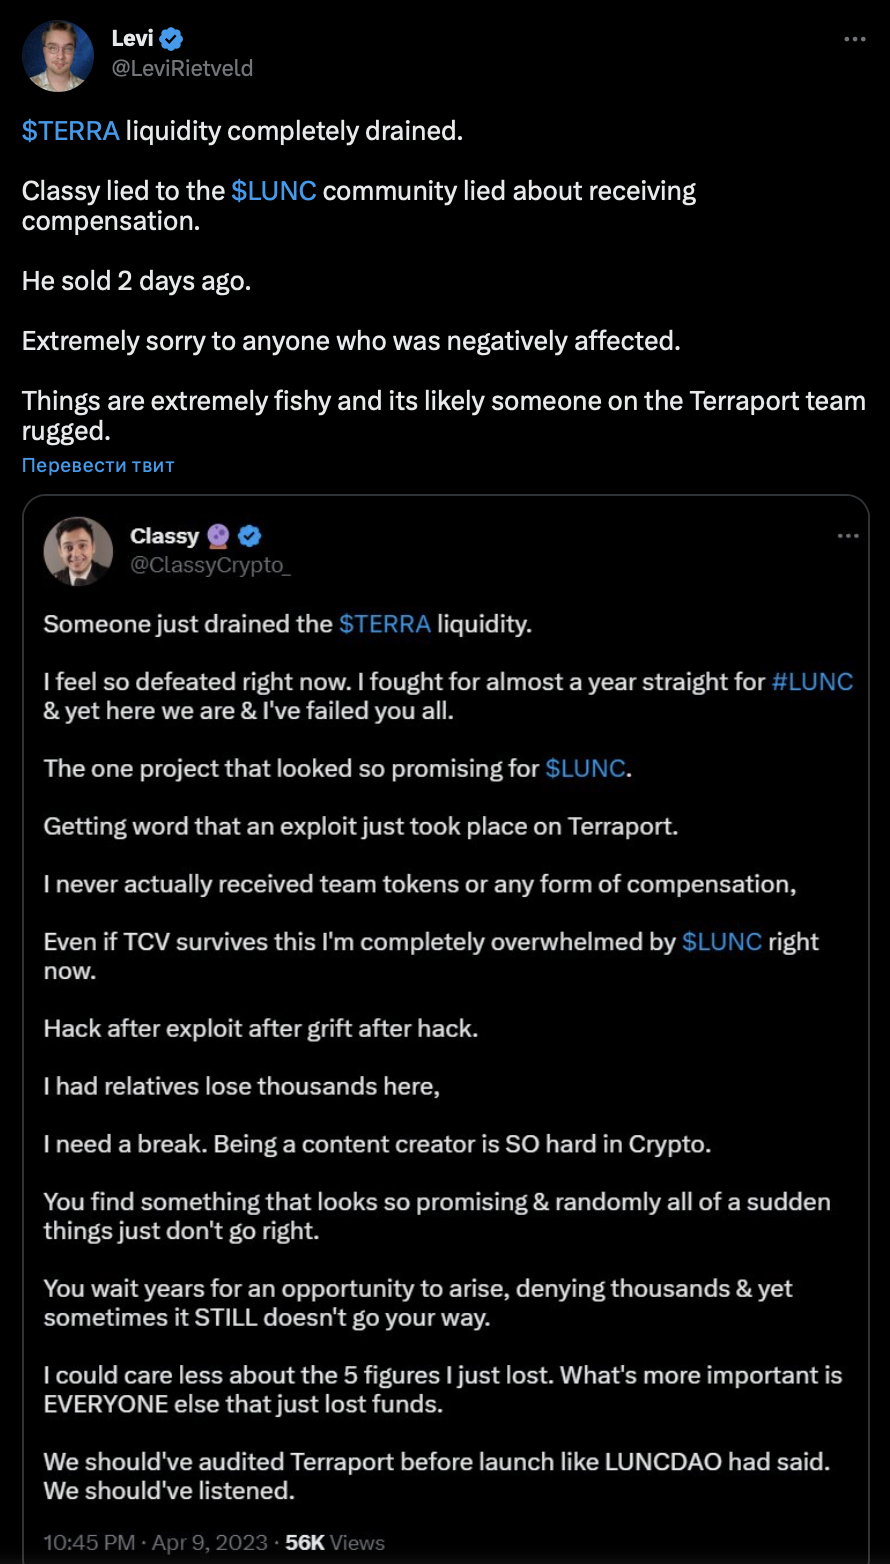The image size is (890, 1564).
Task: Click Classy's profile avatar in quoted tweet
Action: pos(78,551)
